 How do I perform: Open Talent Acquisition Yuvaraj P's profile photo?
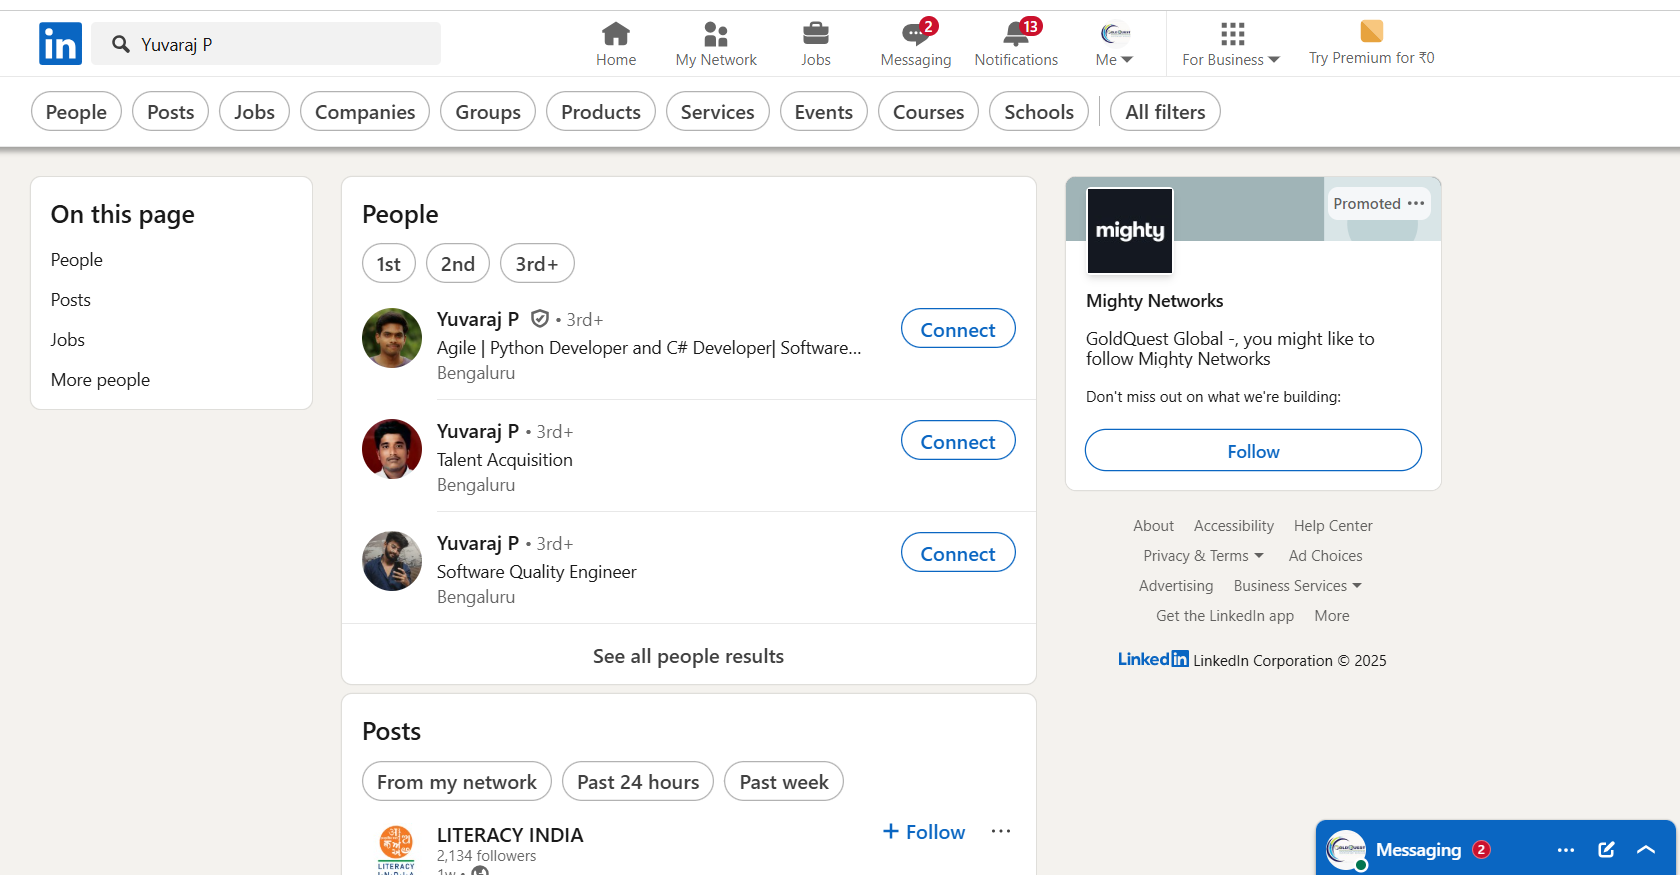pyautogui.click(x=392, y=450)
